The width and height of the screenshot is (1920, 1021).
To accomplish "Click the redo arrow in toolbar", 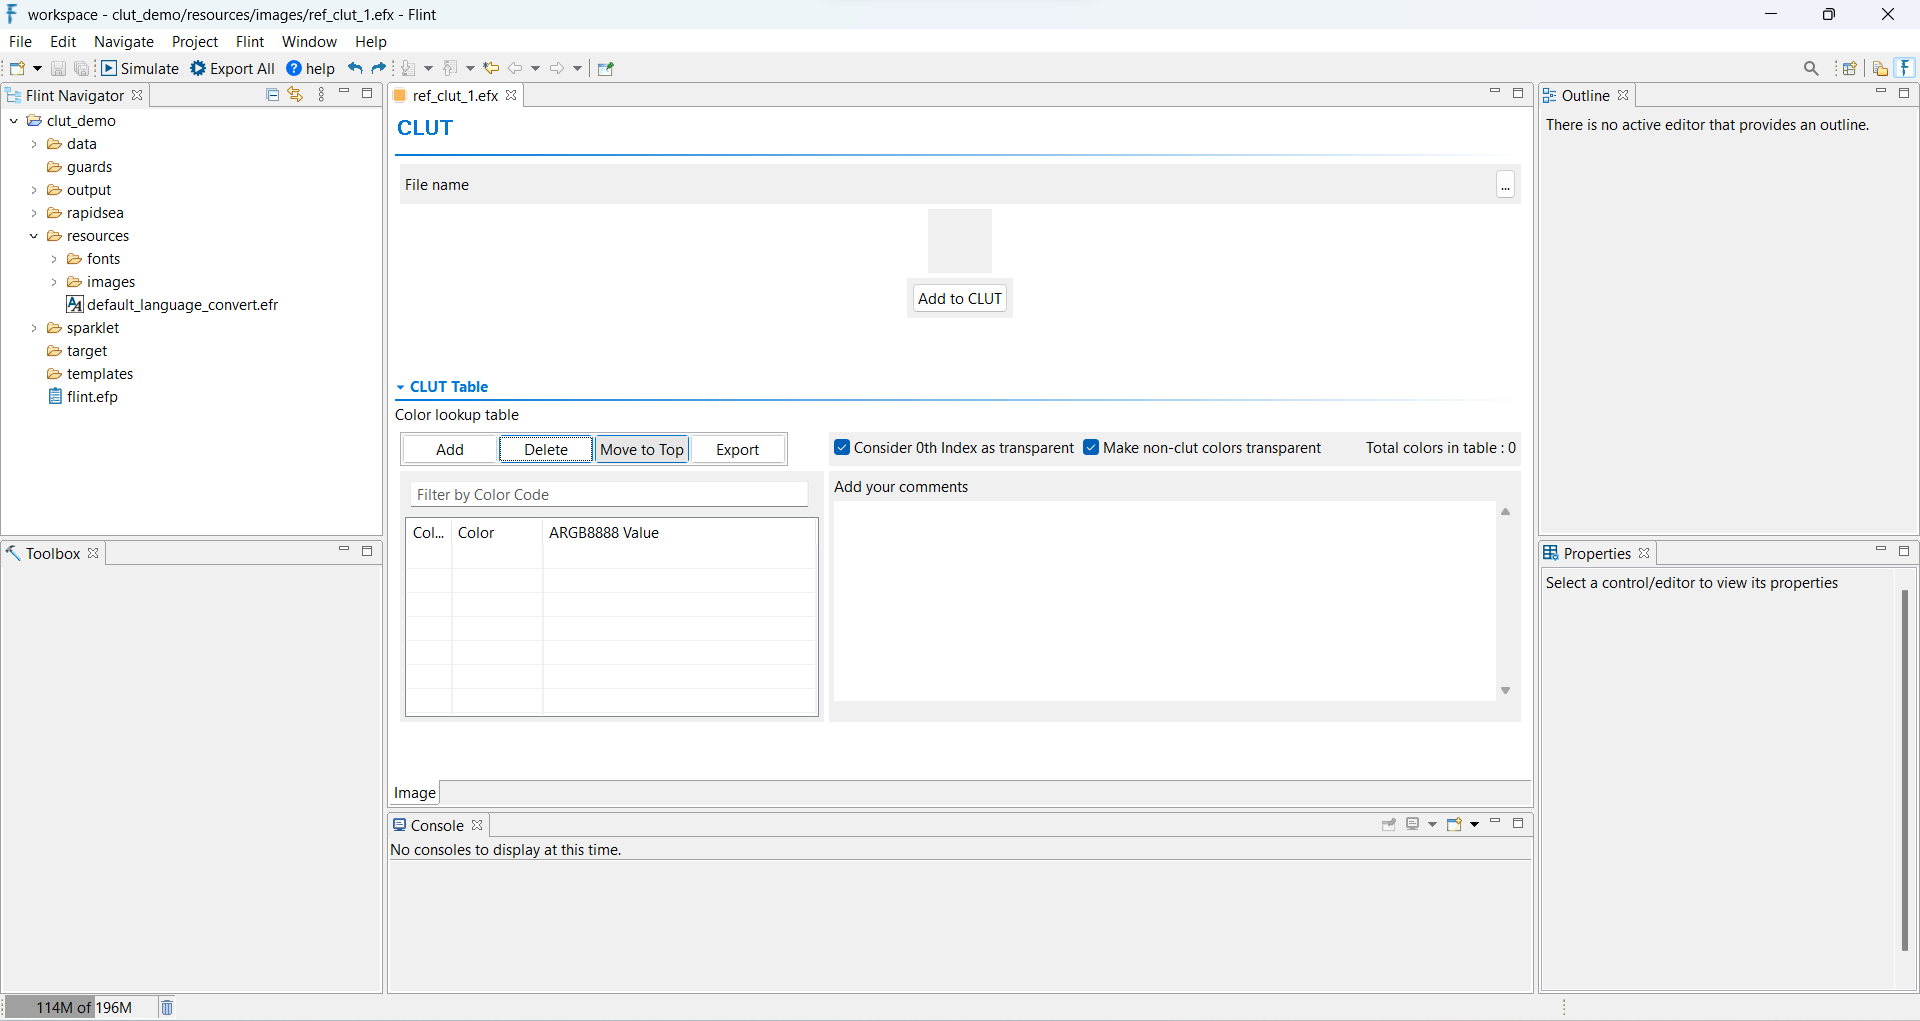I will 379,68.
